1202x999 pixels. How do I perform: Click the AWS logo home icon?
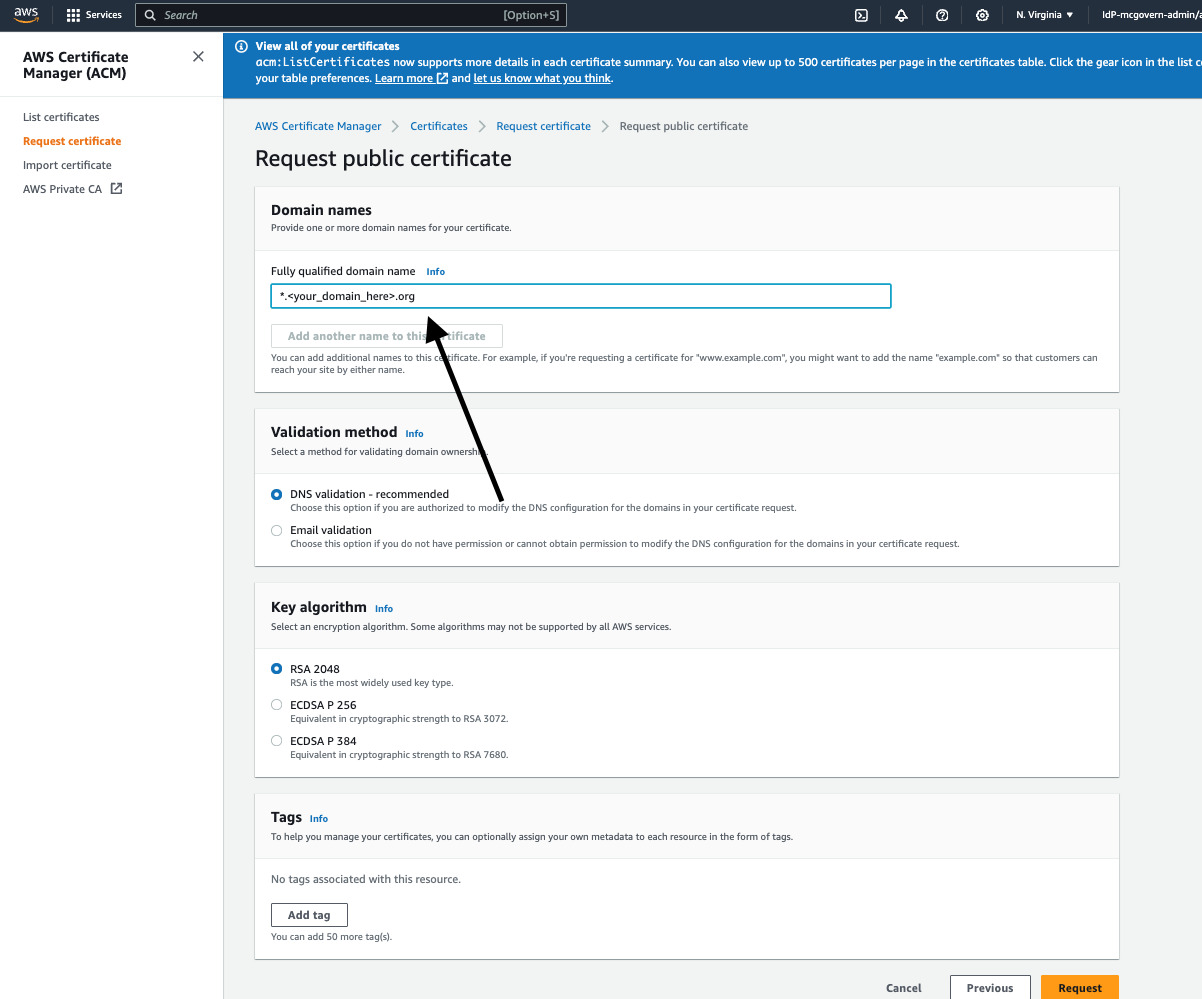pos(25,14)
